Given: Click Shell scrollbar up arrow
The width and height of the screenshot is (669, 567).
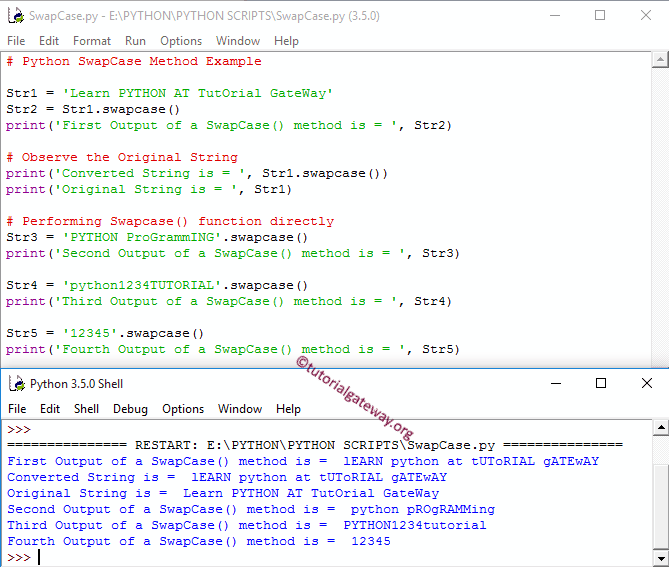Looking at the screenshot, I should [x=661, y=427].
